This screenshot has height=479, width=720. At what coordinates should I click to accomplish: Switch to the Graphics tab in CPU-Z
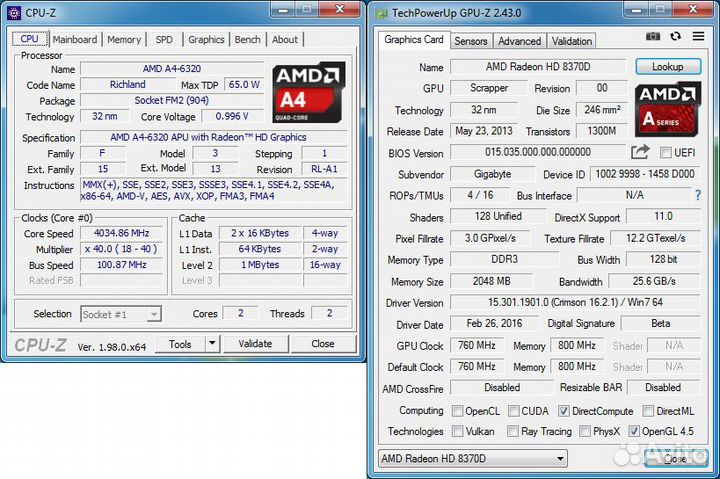pos(206,39)
